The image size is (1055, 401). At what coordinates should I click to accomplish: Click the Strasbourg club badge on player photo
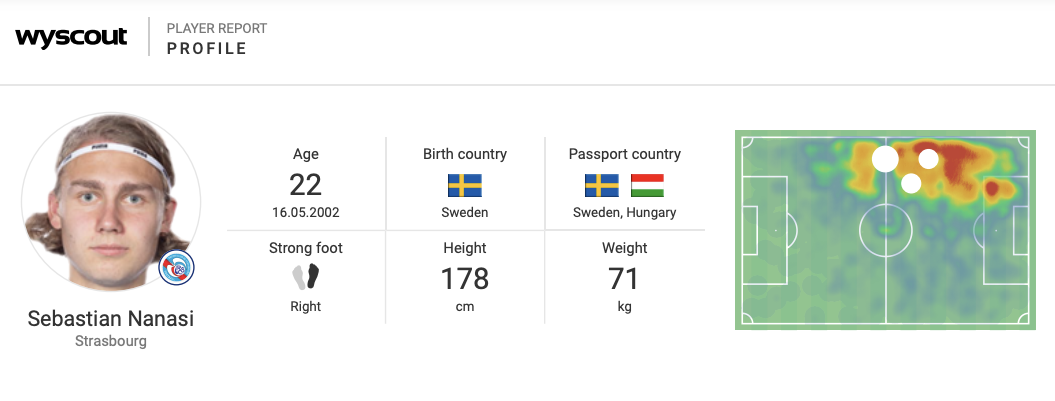(x=177, y=267)
